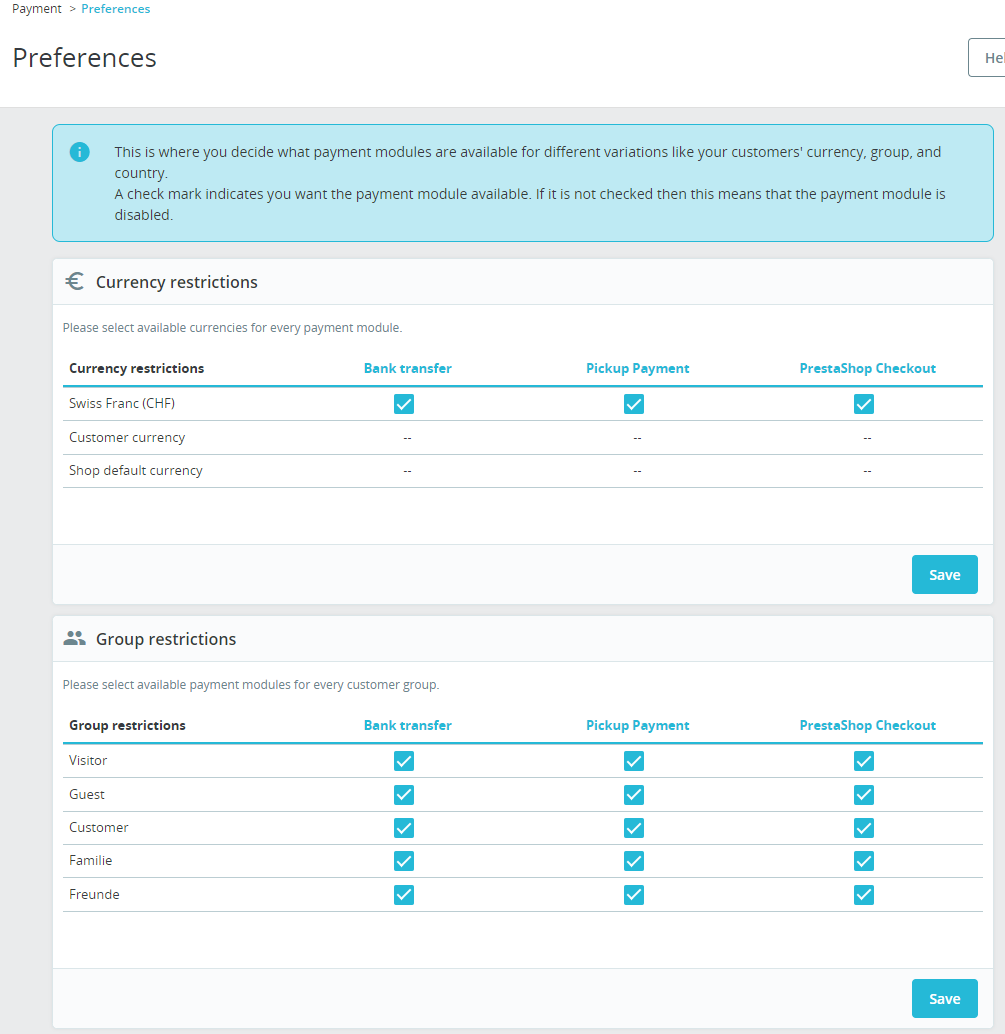1005x1034 pixels.
Task: Uncheck PrestaShop Checkout for the Familie group
Action: (x=863, y=861)
